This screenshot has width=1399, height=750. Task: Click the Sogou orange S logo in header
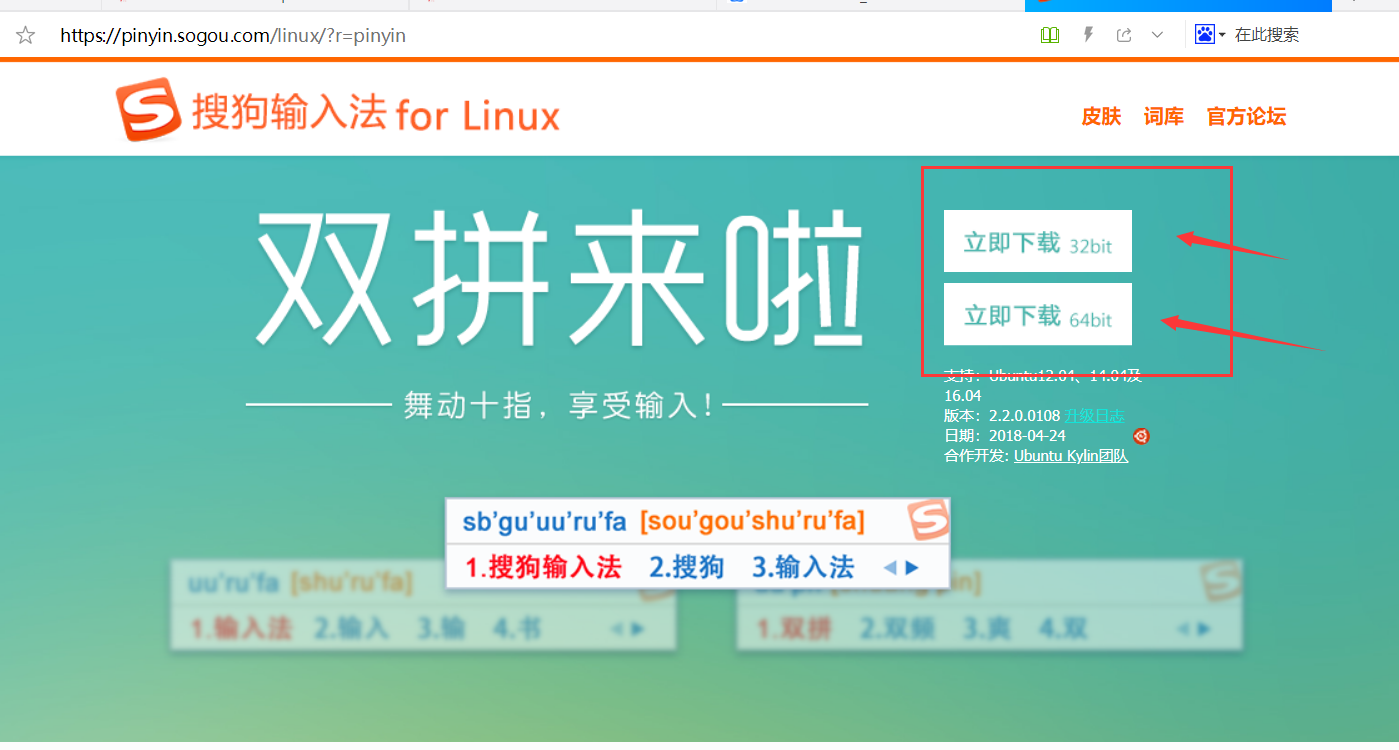(x=148, y=110)
